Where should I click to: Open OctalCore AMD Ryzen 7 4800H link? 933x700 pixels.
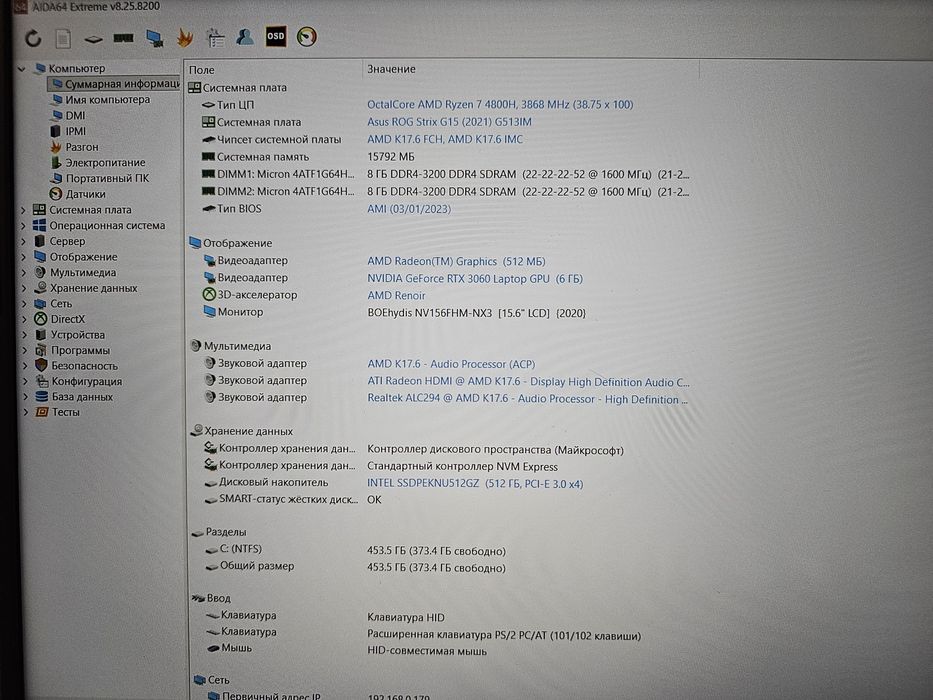point(500,104)
